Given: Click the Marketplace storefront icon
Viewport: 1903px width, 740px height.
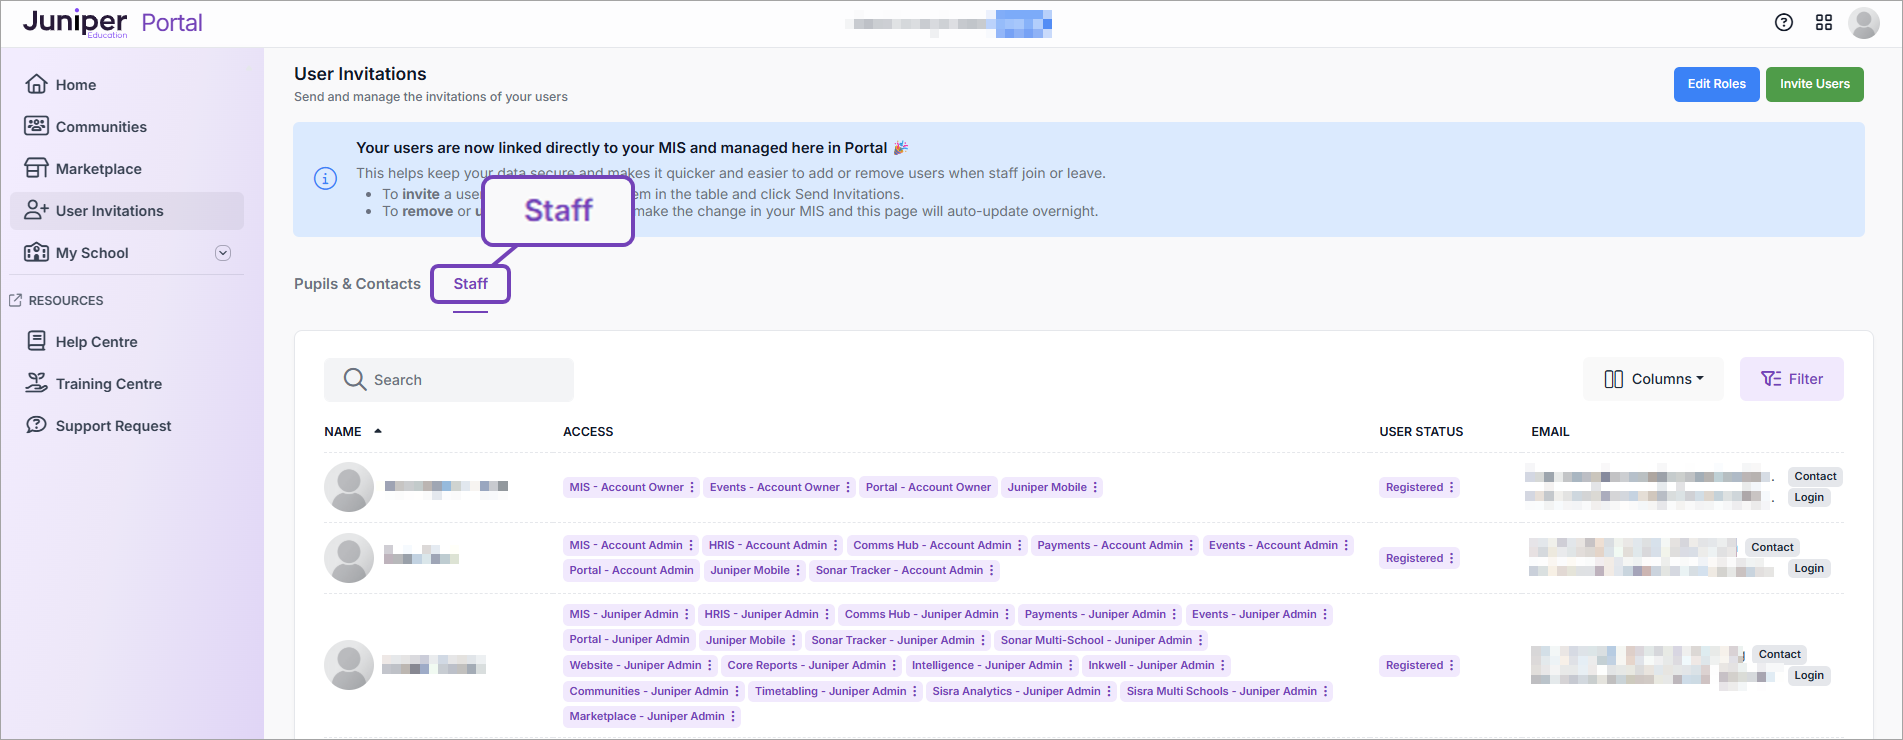Looking at the screenshot, I should (37, 168).
